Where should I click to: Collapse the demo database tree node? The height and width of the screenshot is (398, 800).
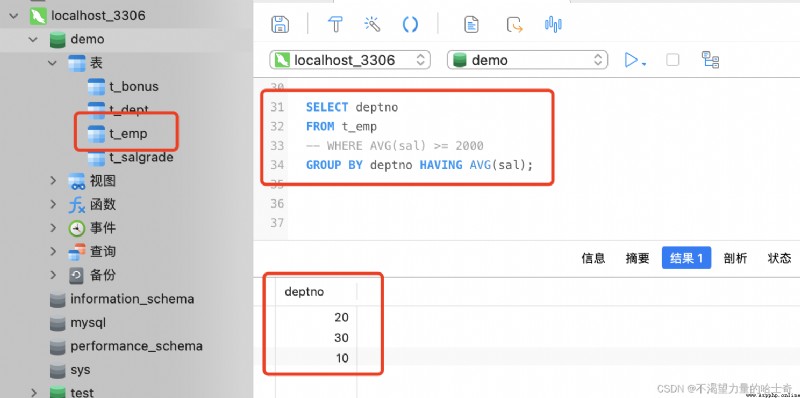click(33, 39)
